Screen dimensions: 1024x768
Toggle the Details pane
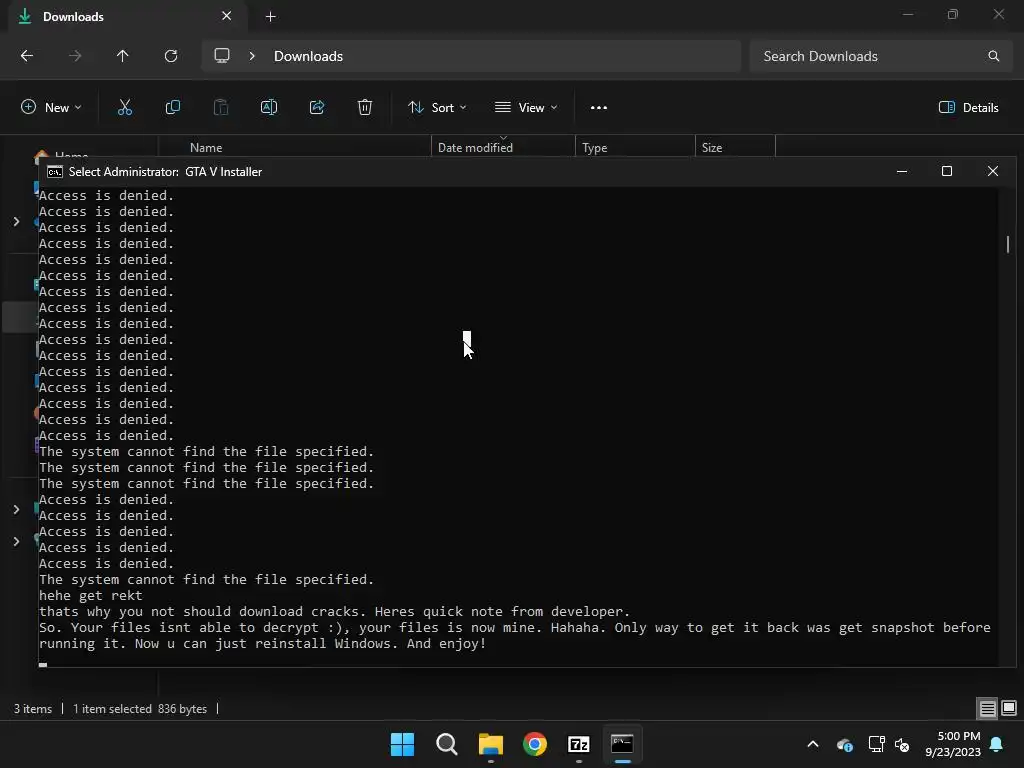point(968,108)
